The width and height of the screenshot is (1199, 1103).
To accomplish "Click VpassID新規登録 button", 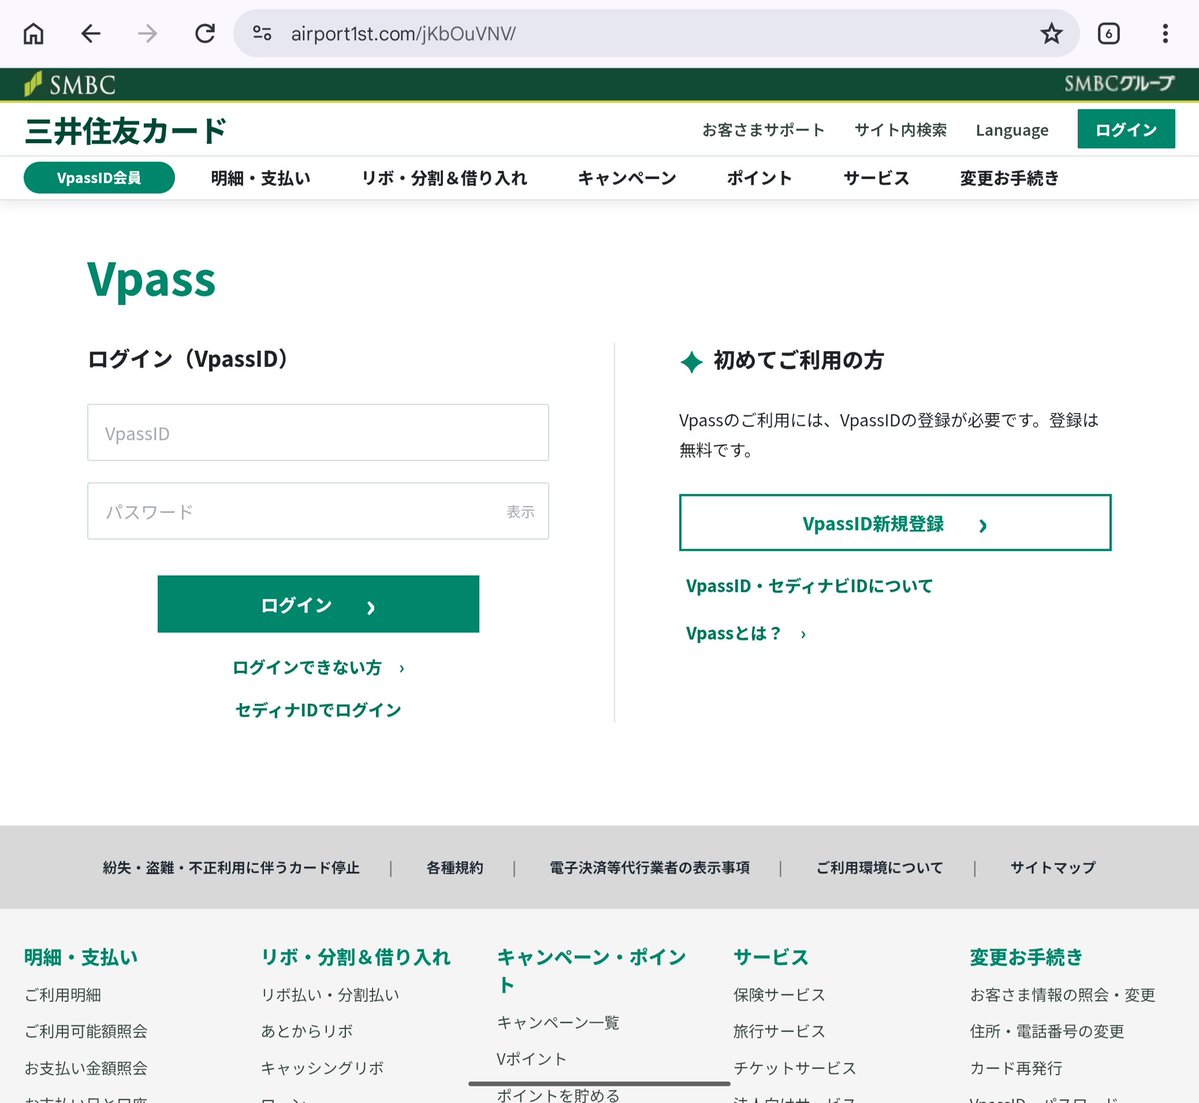I will [x=895, y=523].
